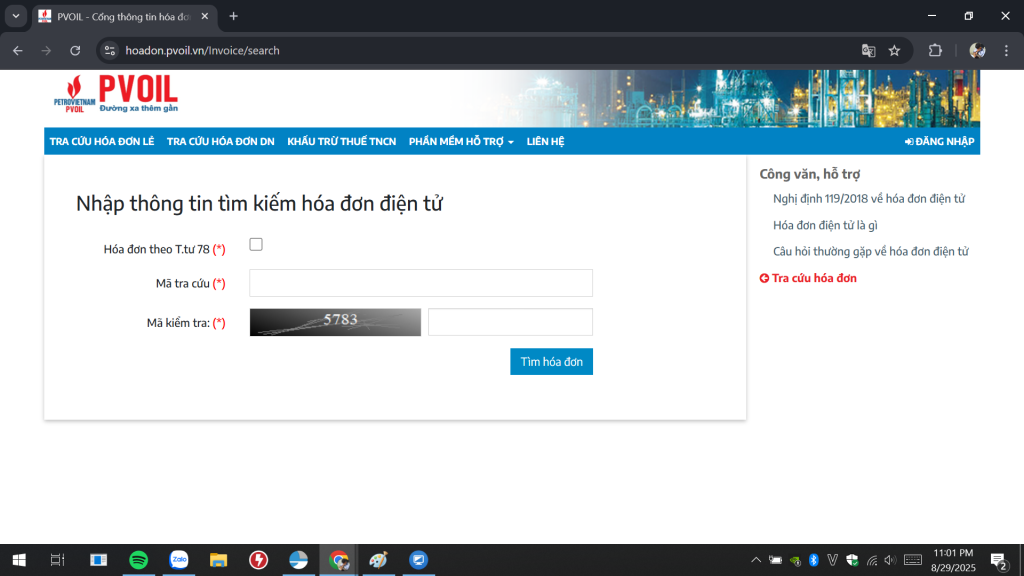Open Spotify from the taskbar
Image resolution: width=1024 pixels, height=576 pixels.
138,560
